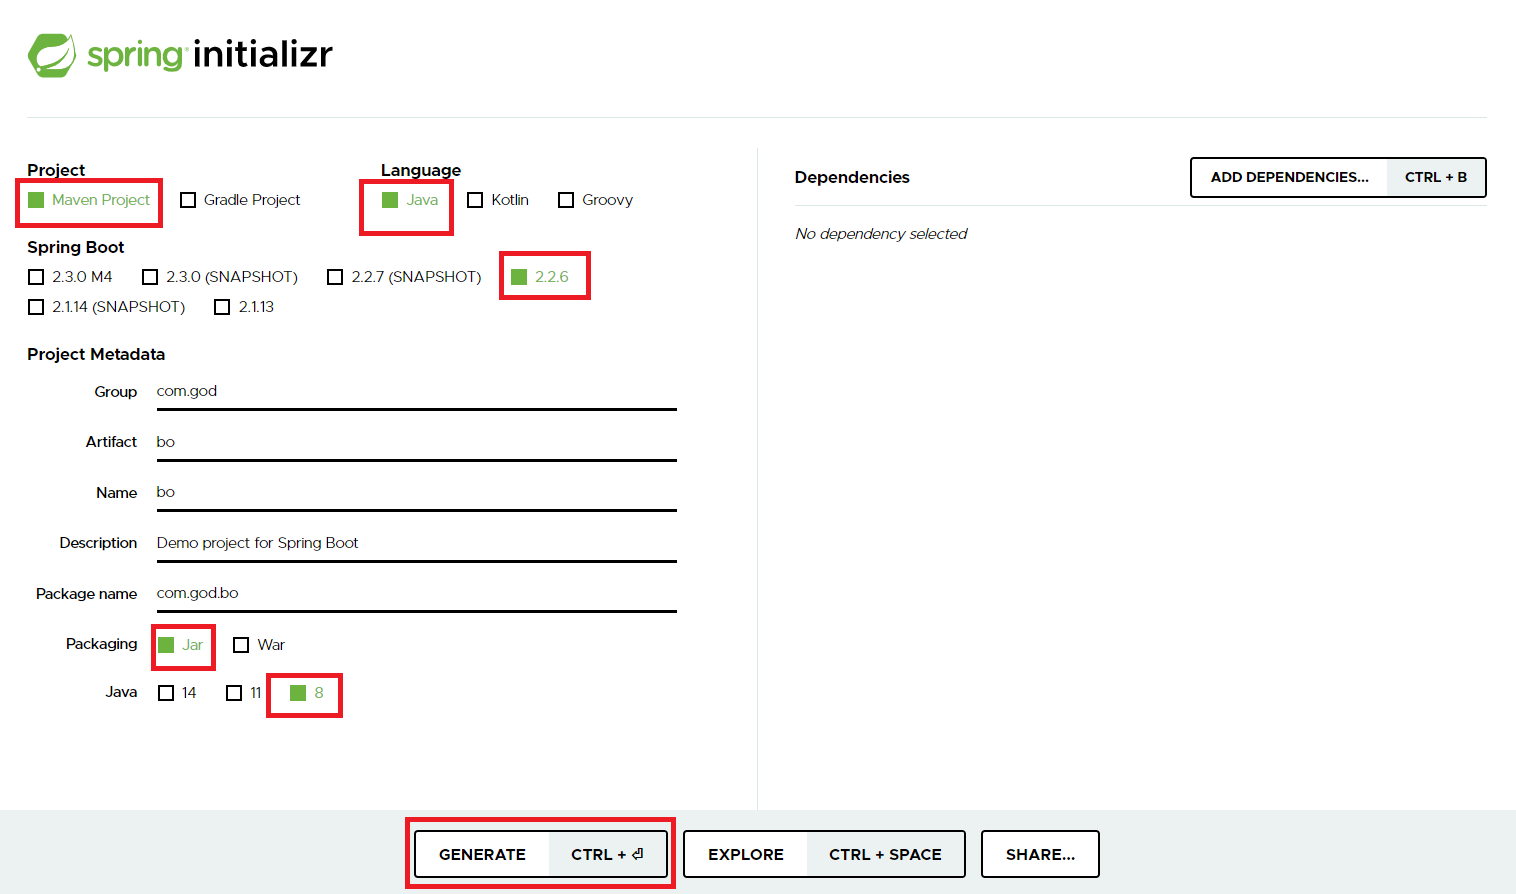Click the Share button

pyautogui.click(x=1040, y=854)
